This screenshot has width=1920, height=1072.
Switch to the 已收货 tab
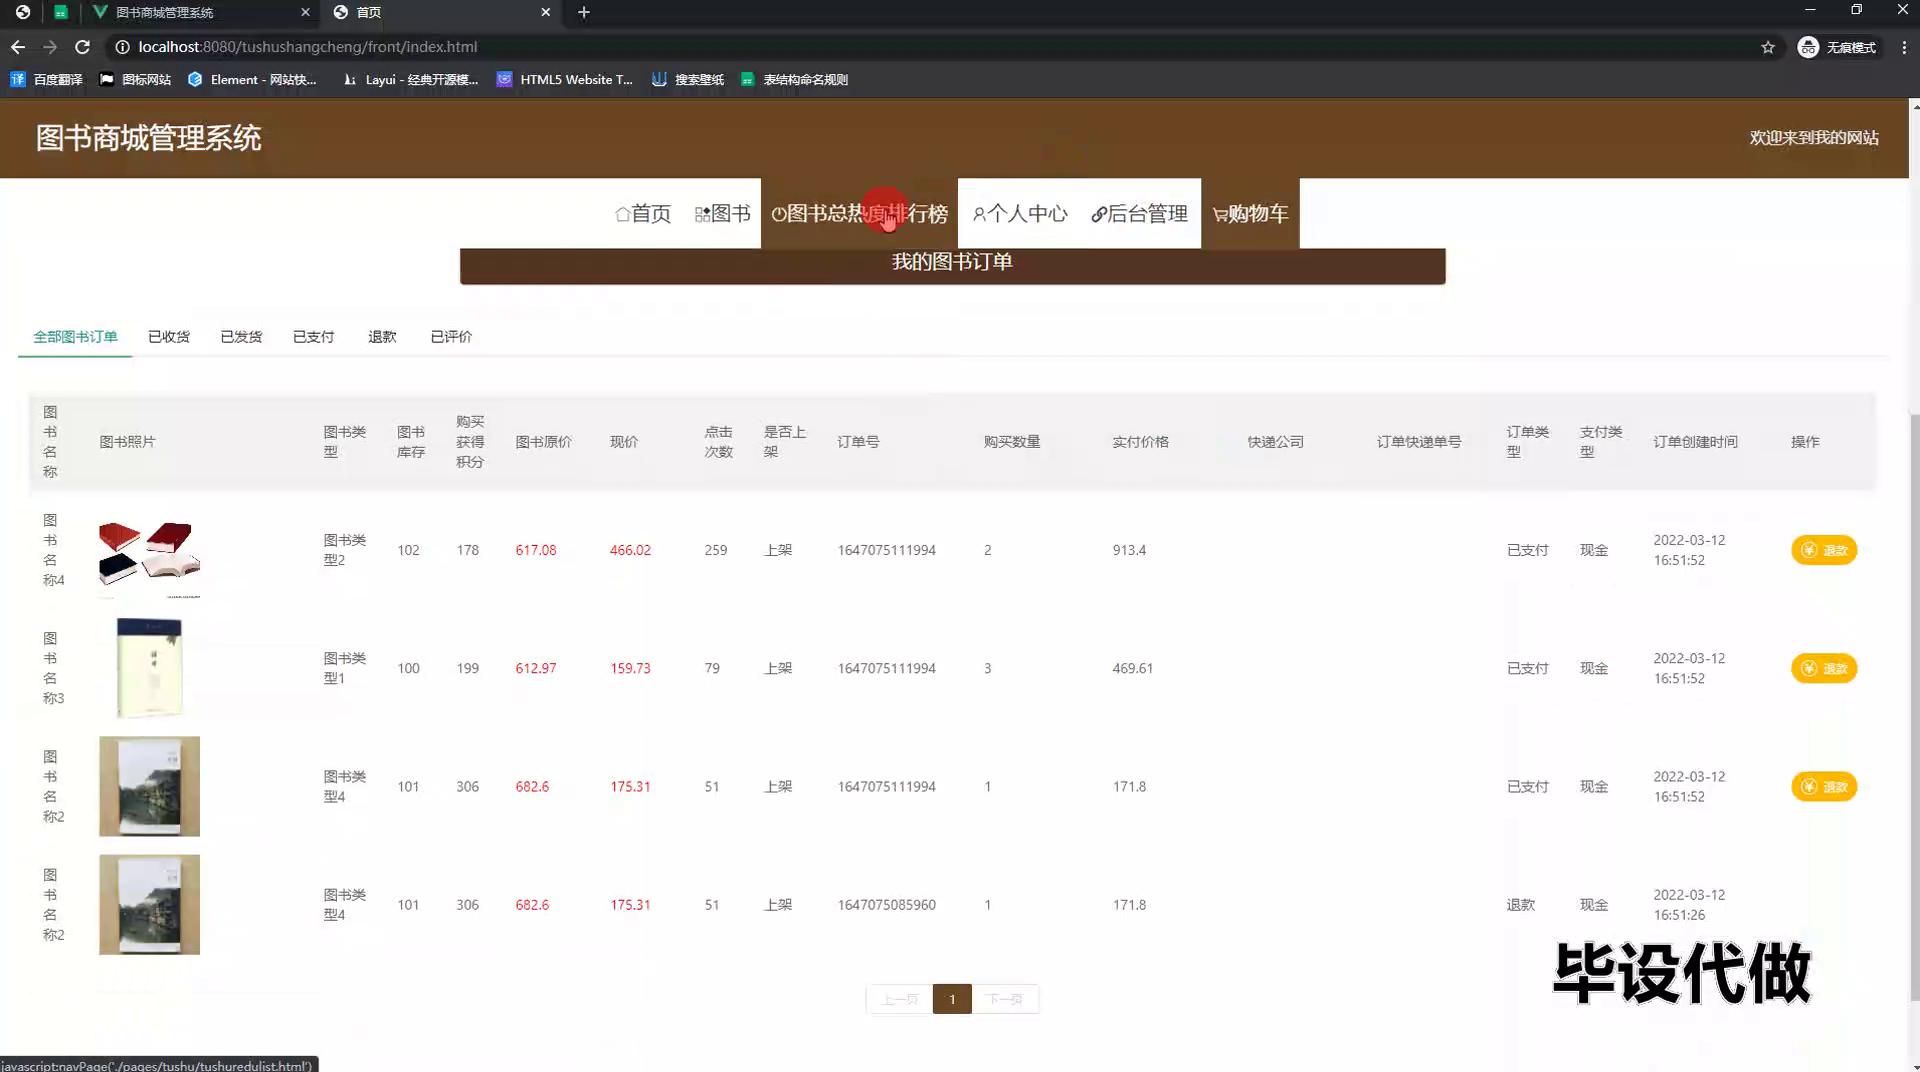coord(169,337)
